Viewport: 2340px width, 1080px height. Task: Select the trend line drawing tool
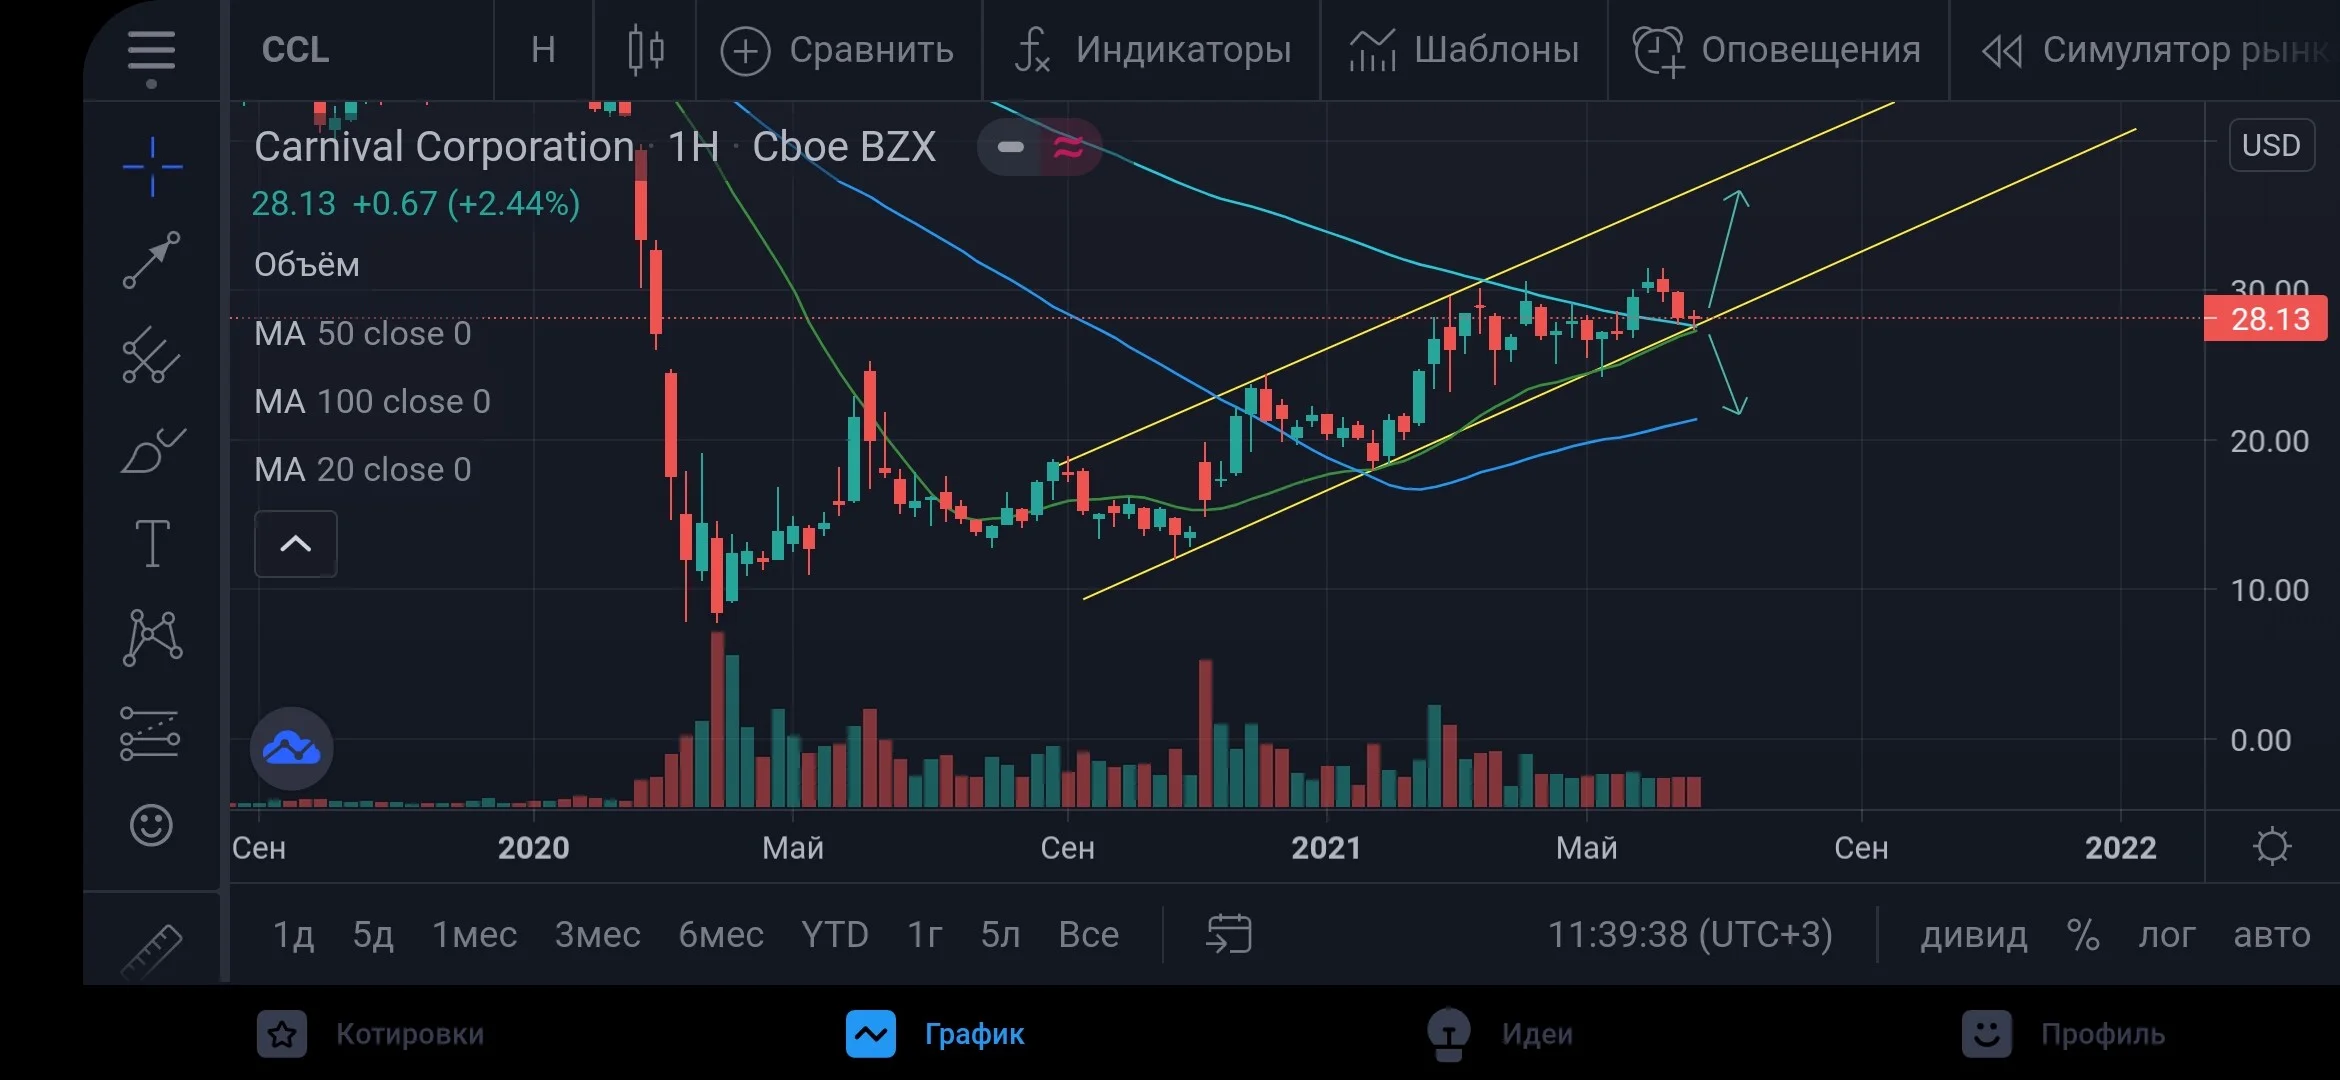coord(152,260)
